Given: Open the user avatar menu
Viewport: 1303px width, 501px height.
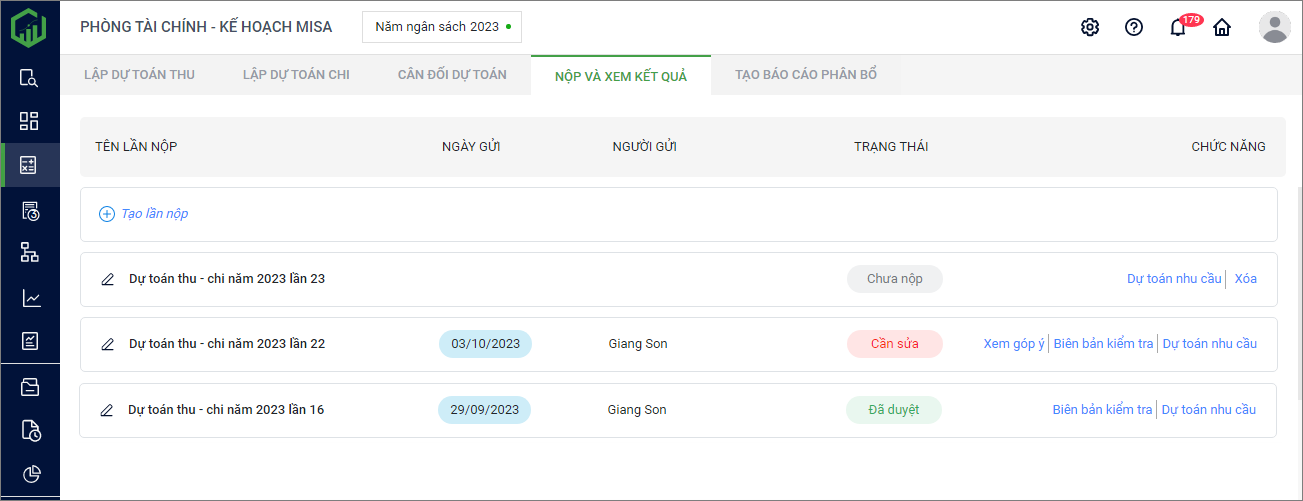Looking at the screenshot, I should [x=1274, y=27].
